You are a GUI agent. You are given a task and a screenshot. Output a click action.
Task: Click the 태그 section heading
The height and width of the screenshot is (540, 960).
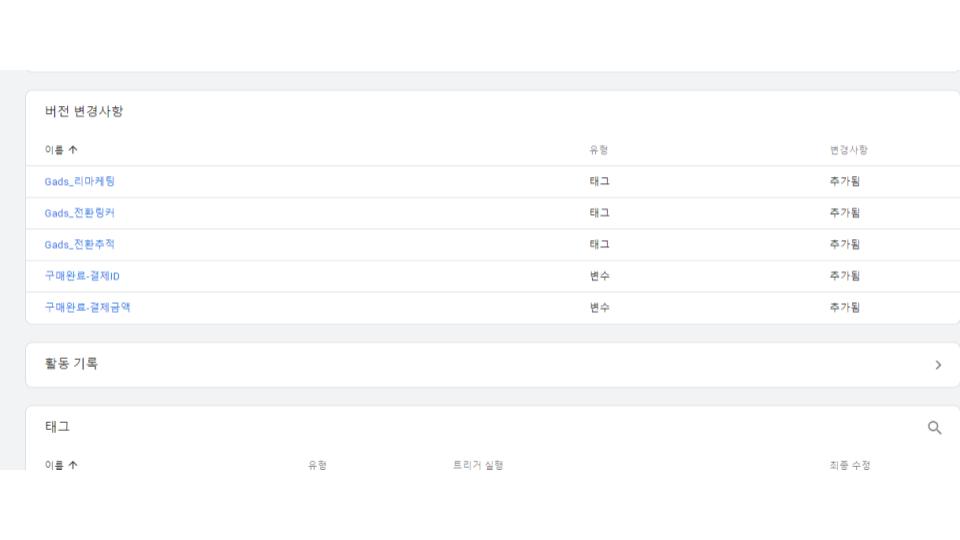(x=57, y=427)
